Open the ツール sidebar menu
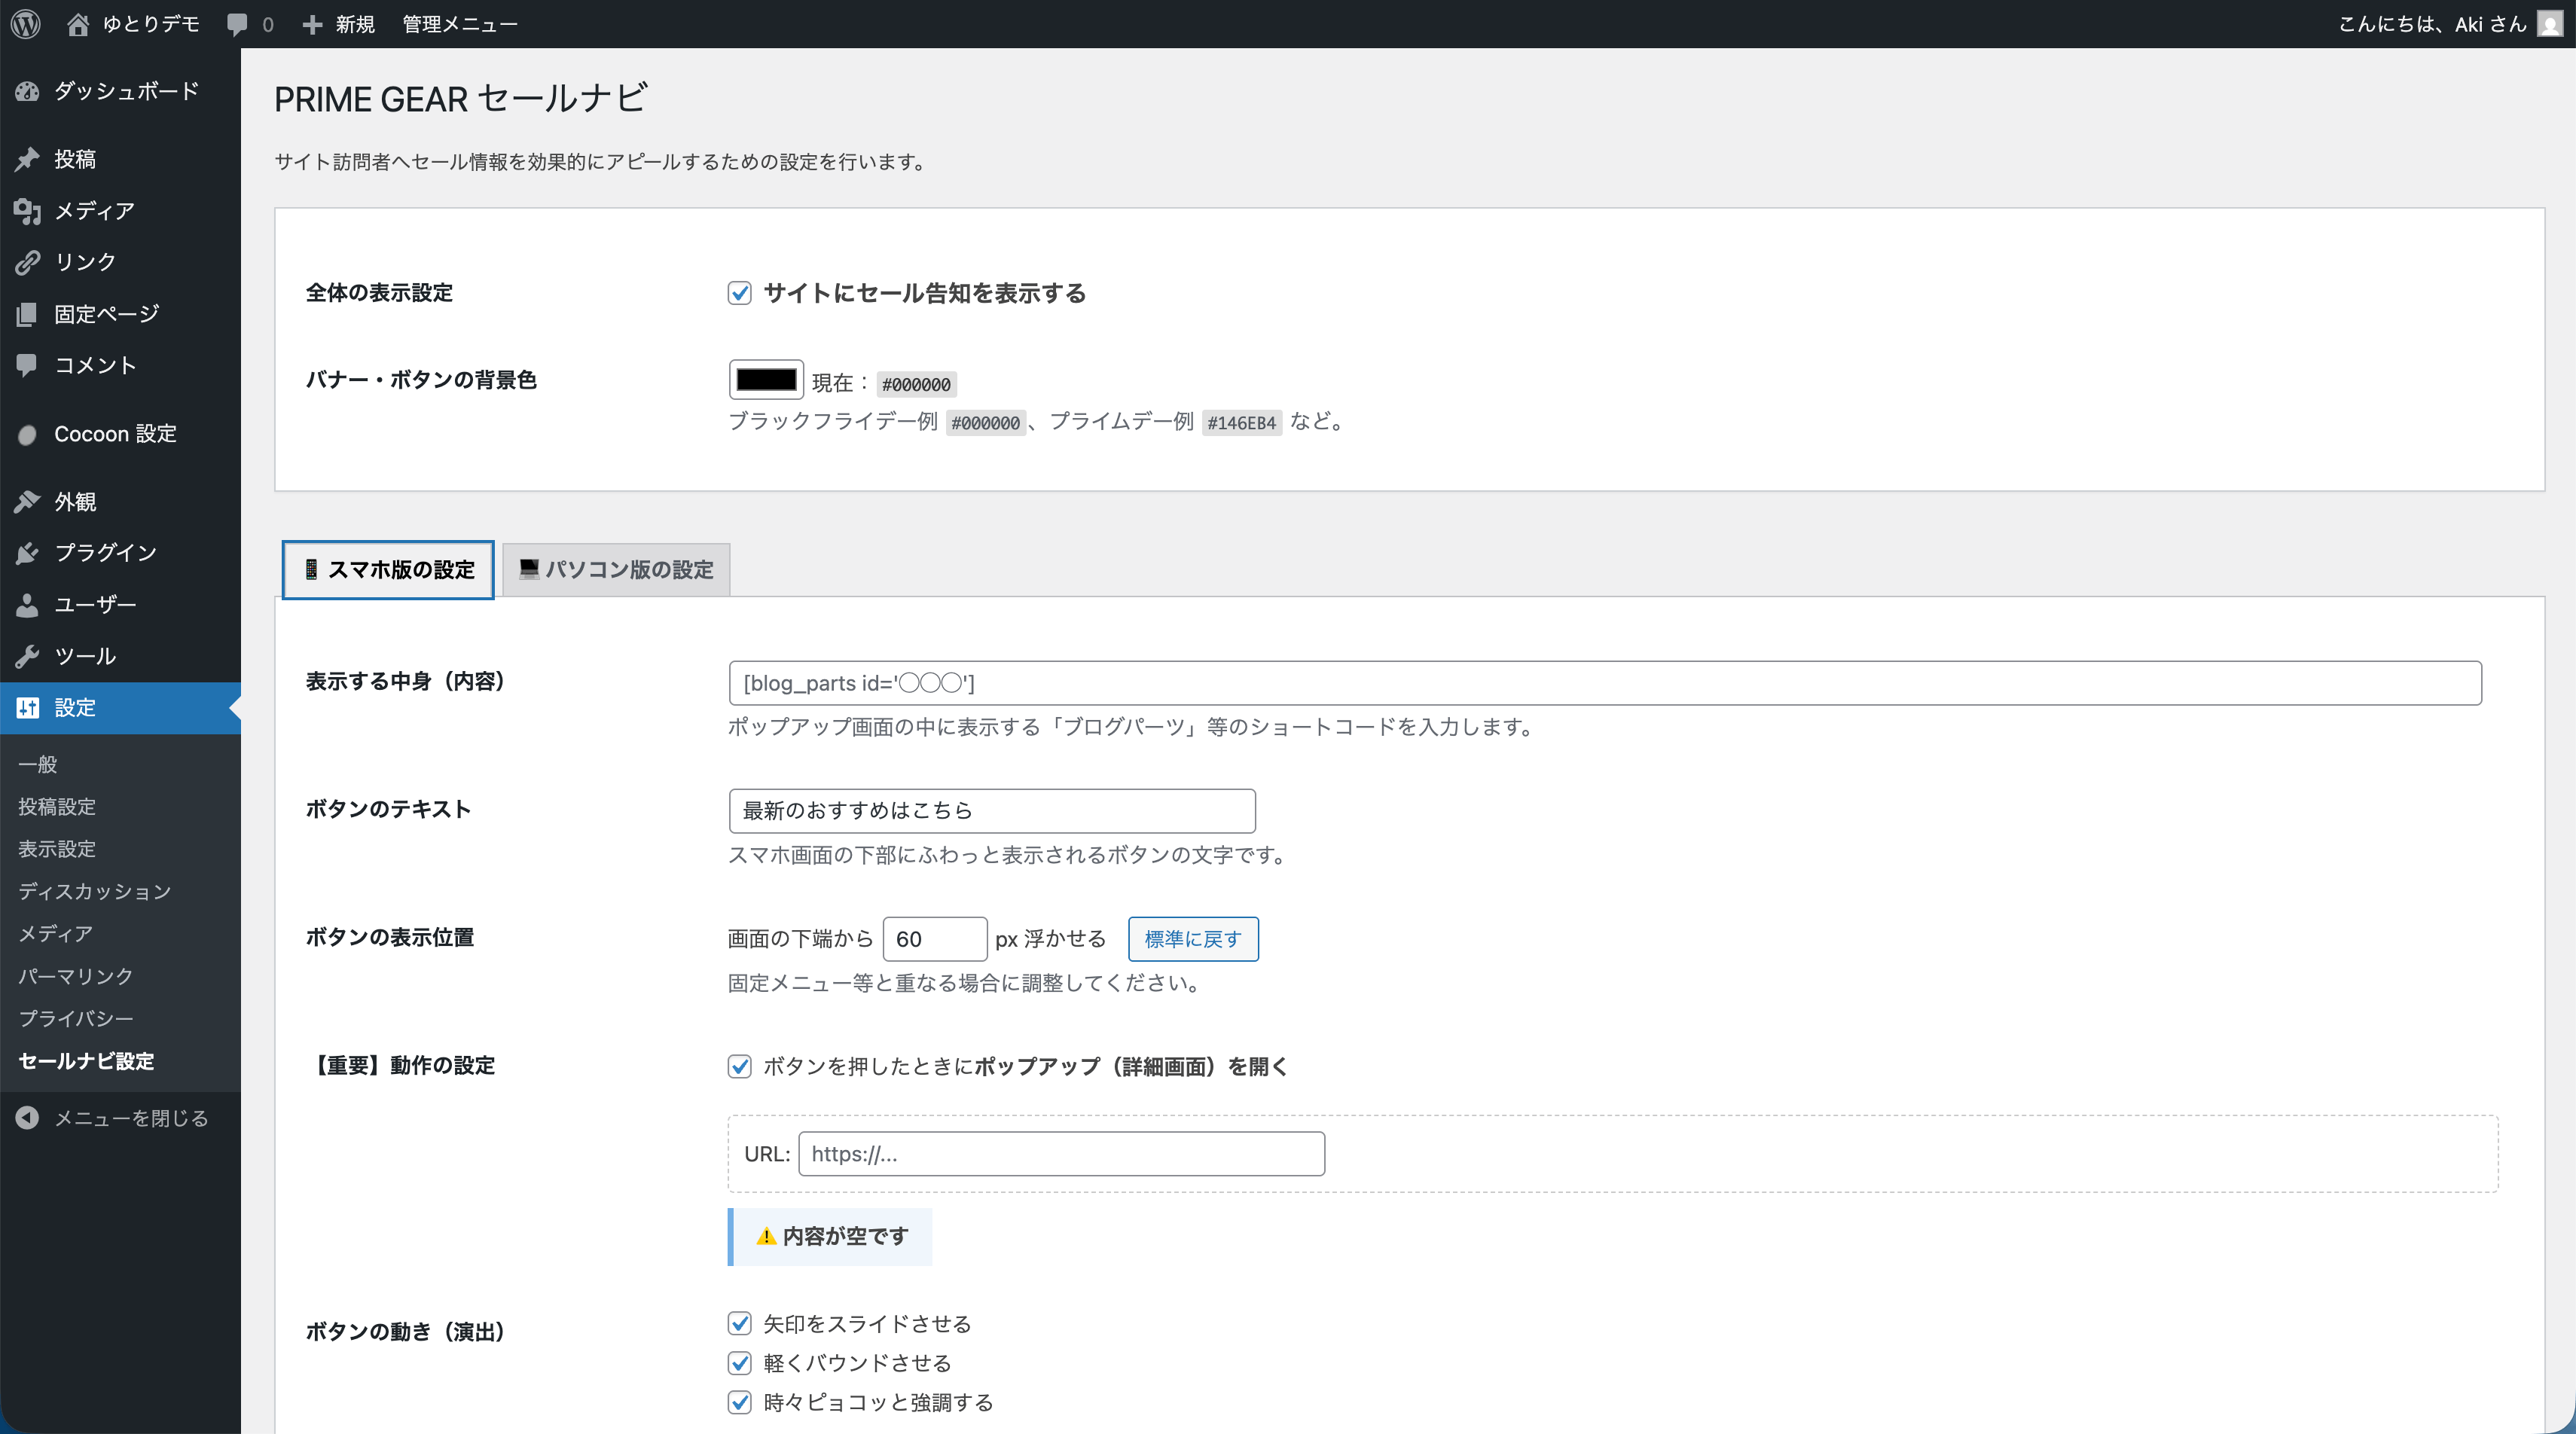 pyautogui.click(x=85, y=656)
